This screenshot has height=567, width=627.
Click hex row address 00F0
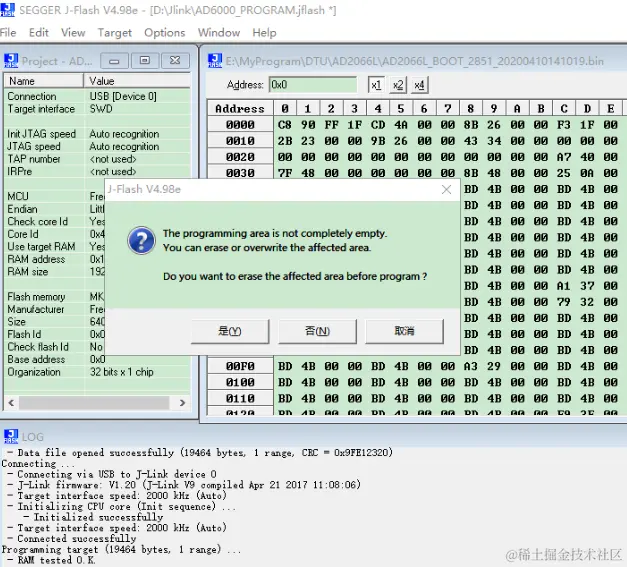[240, 366]
